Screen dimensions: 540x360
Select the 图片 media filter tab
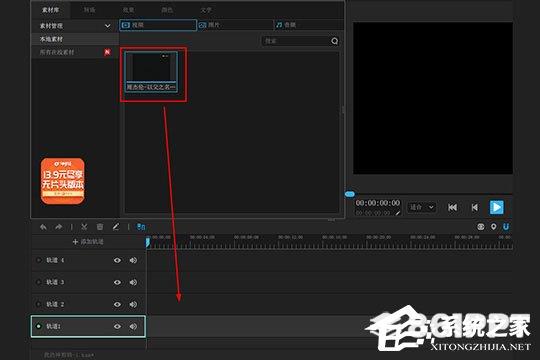pos(235,25)
